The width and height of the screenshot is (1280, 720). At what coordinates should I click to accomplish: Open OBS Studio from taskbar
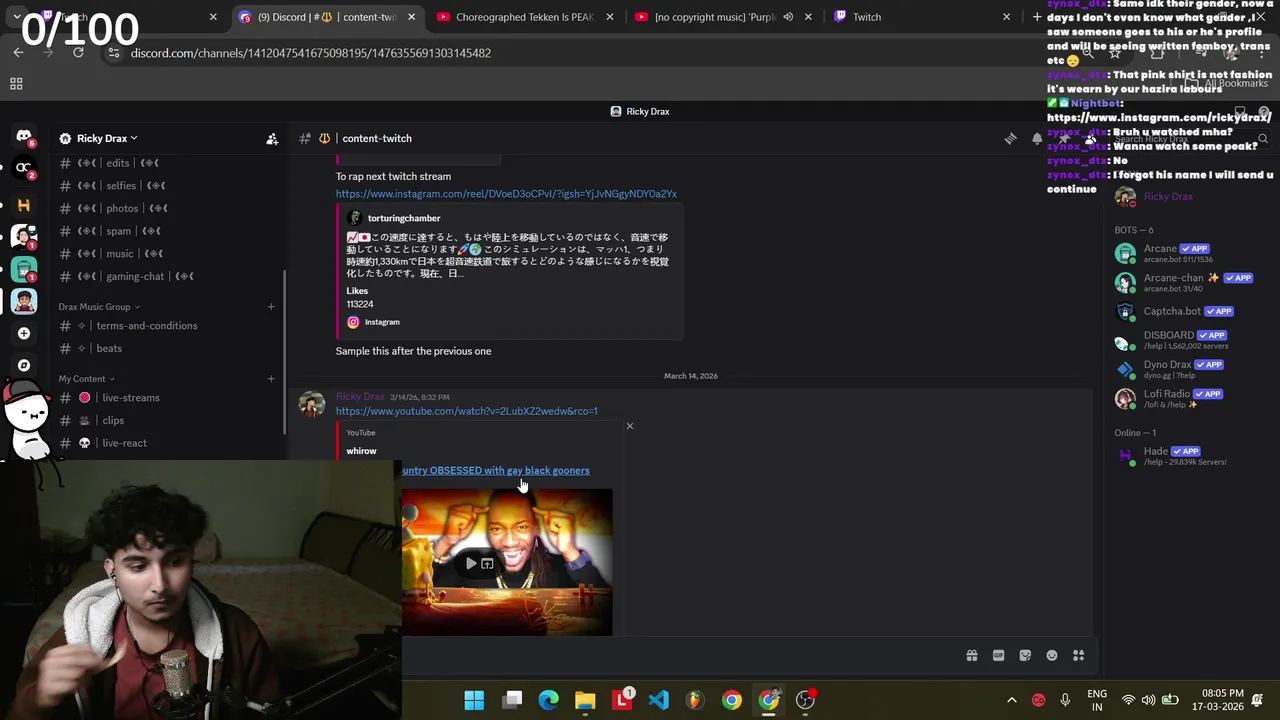click(x=805, y=700)
